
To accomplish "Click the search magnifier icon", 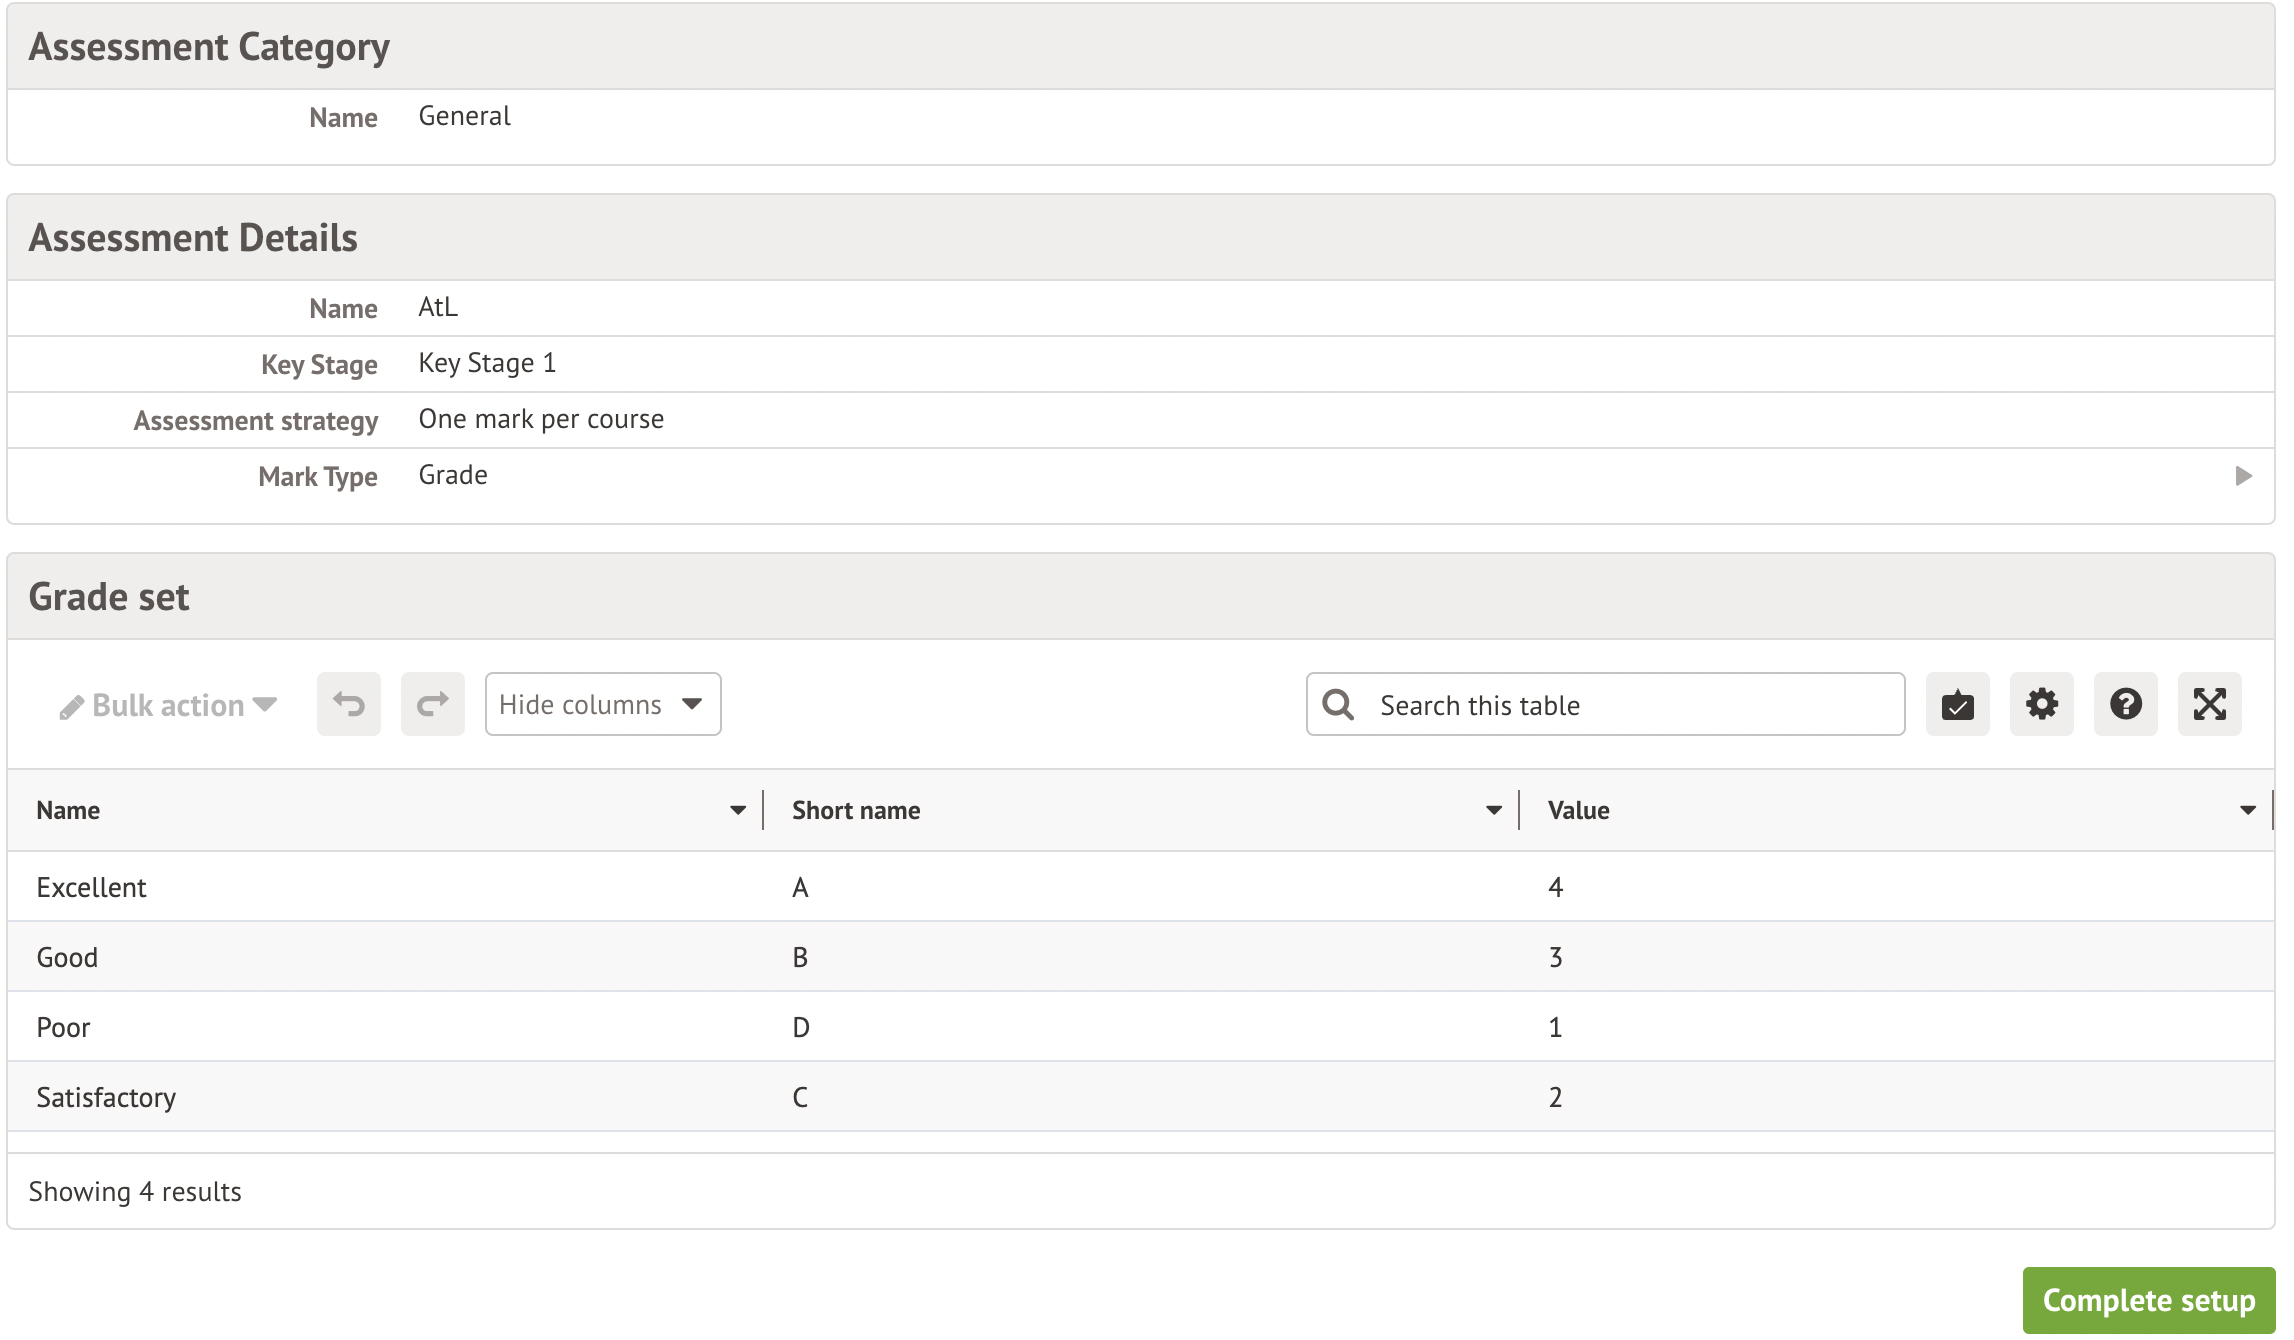I will 1338,705.
